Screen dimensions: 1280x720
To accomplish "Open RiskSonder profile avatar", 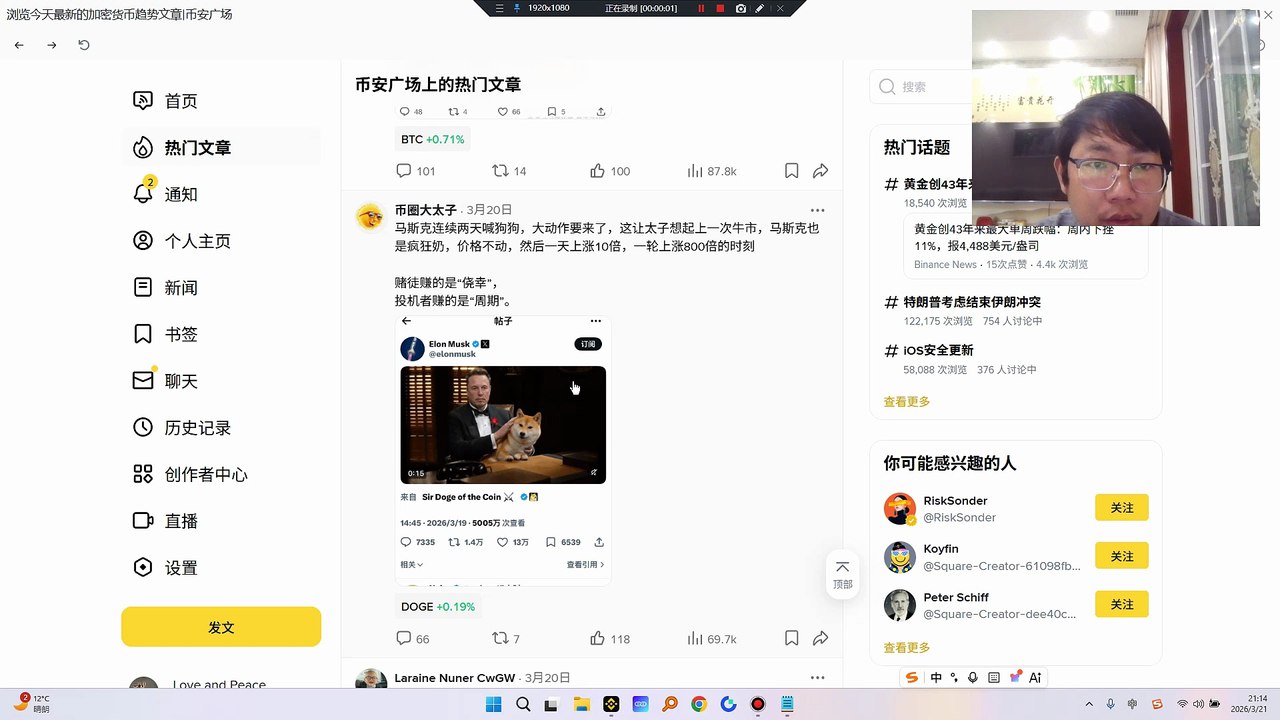I will click(x=900, y=509).
